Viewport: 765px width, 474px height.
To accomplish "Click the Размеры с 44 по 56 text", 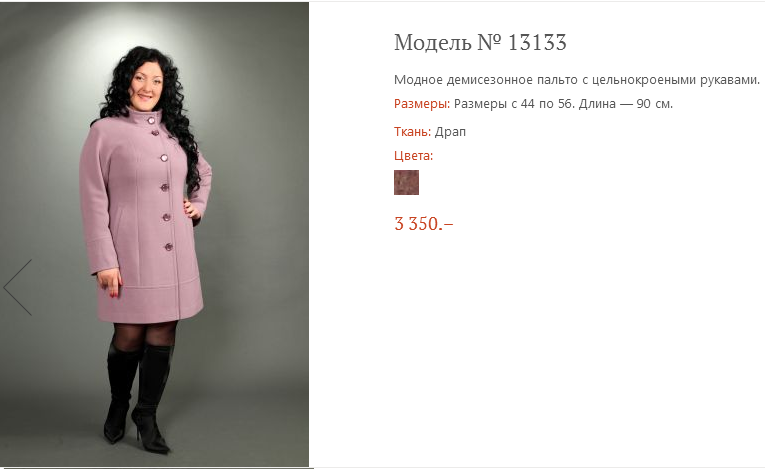I will pos(514,104).
